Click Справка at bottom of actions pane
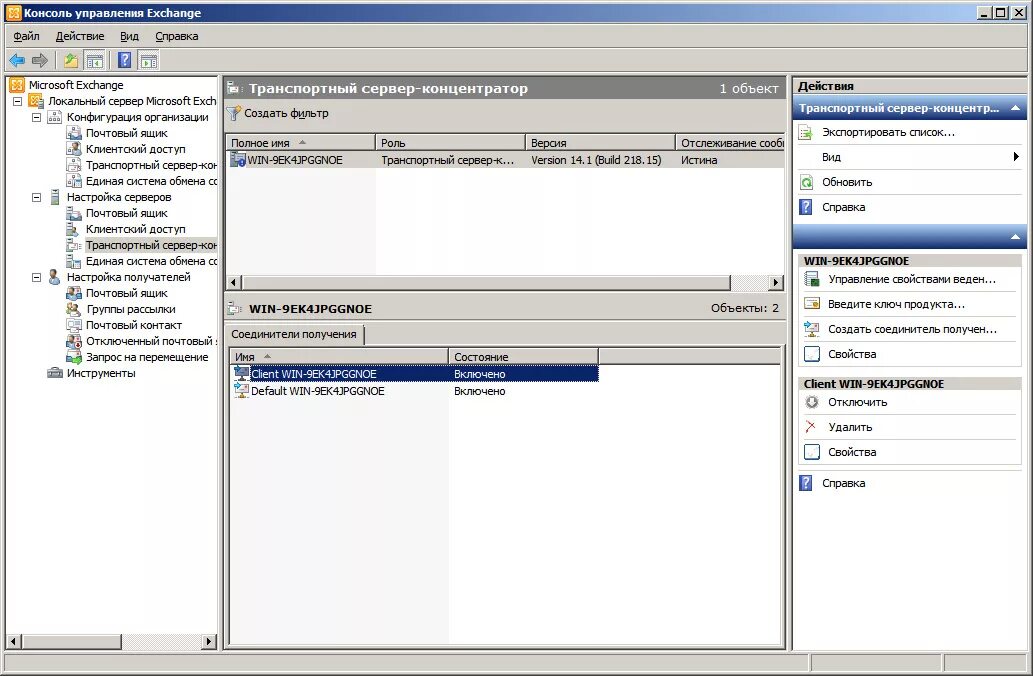The image size is (1033, 676). tap(843, 483)
